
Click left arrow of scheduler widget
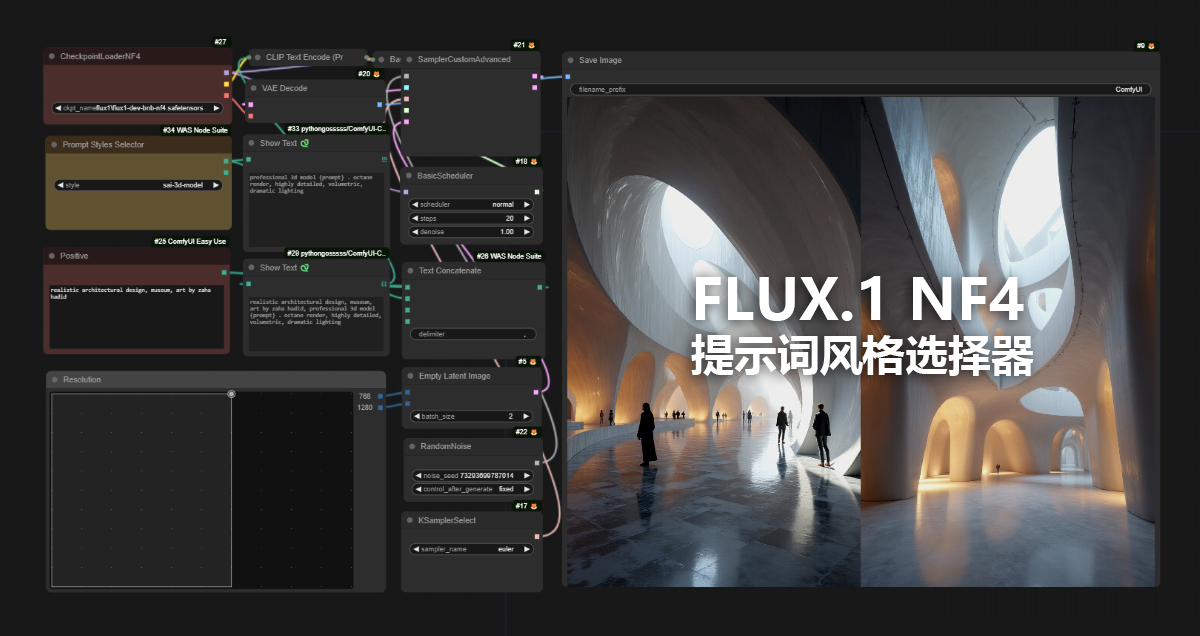(x=416, y=204)
